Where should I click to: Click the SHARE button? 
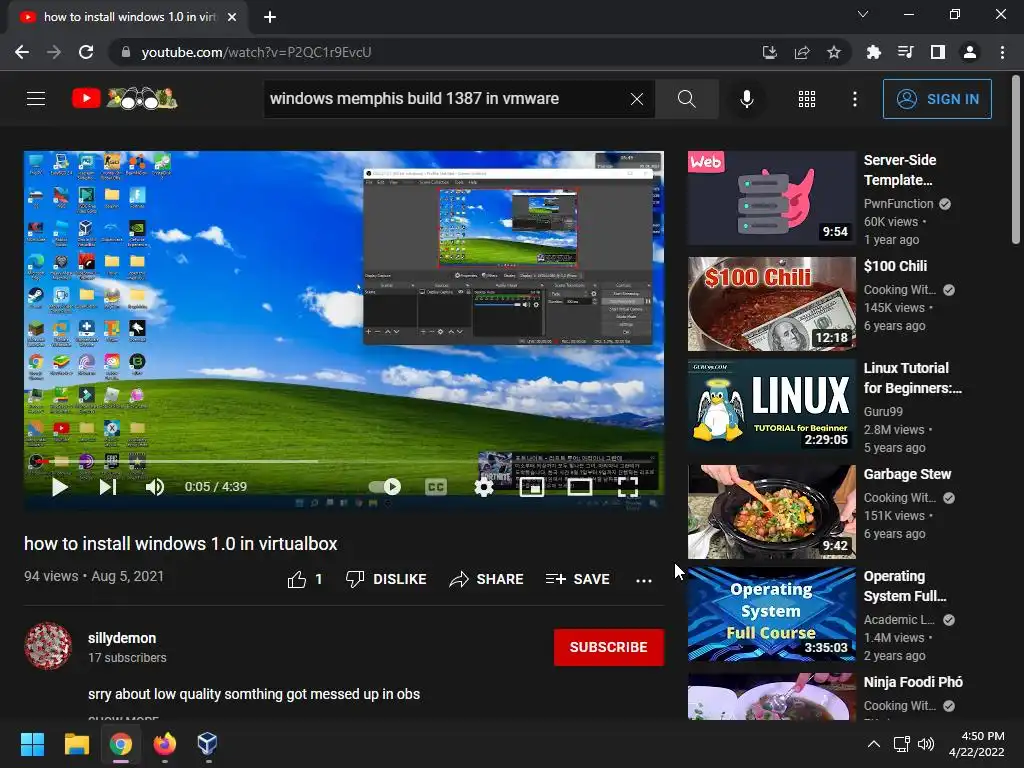(487, 579)
